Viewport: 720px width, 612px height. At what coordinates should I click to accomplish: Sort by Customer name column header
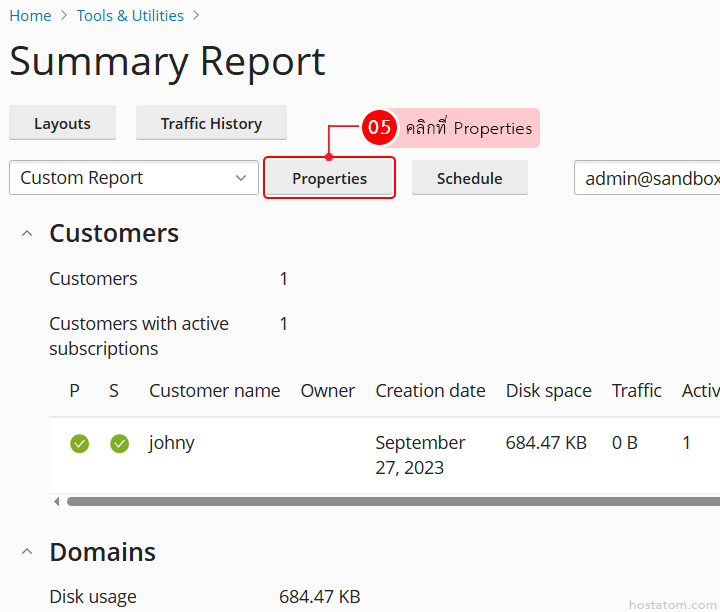[x=214, y=391]
